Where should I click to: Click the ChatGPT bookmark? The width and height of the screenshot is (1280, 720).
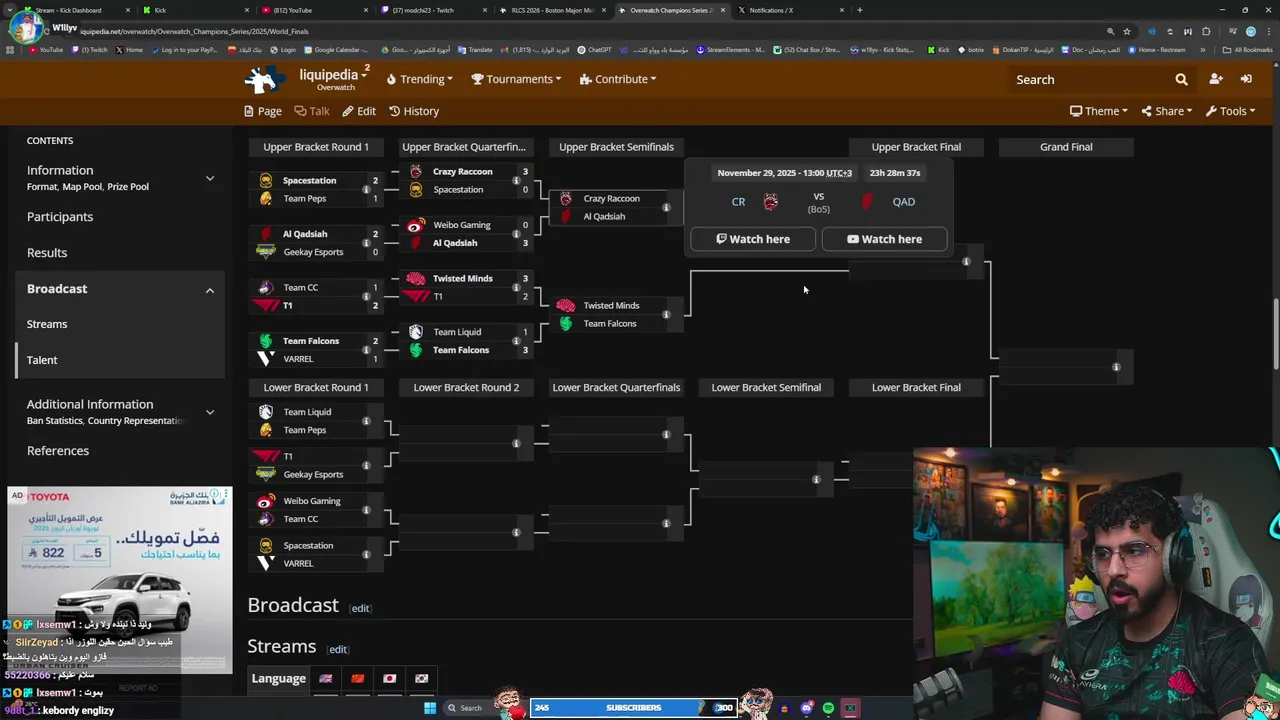coord(594,49)
